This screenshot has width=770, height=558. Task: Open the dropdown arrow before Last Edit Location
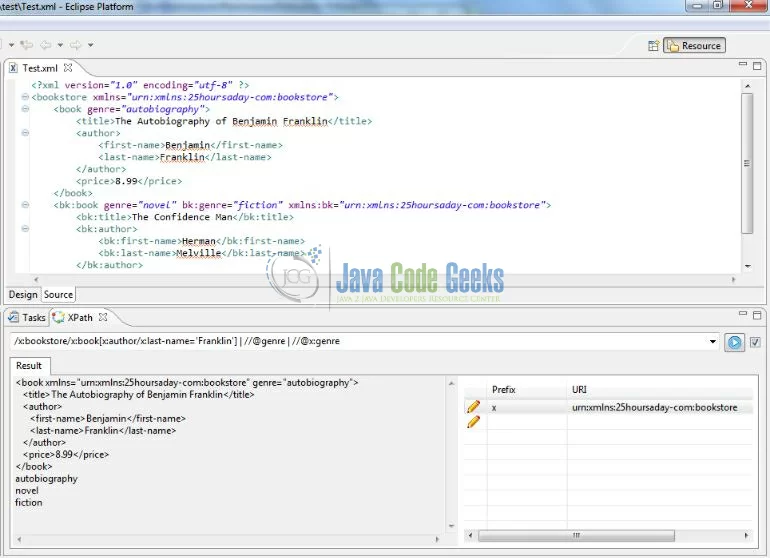pos(11,45)
